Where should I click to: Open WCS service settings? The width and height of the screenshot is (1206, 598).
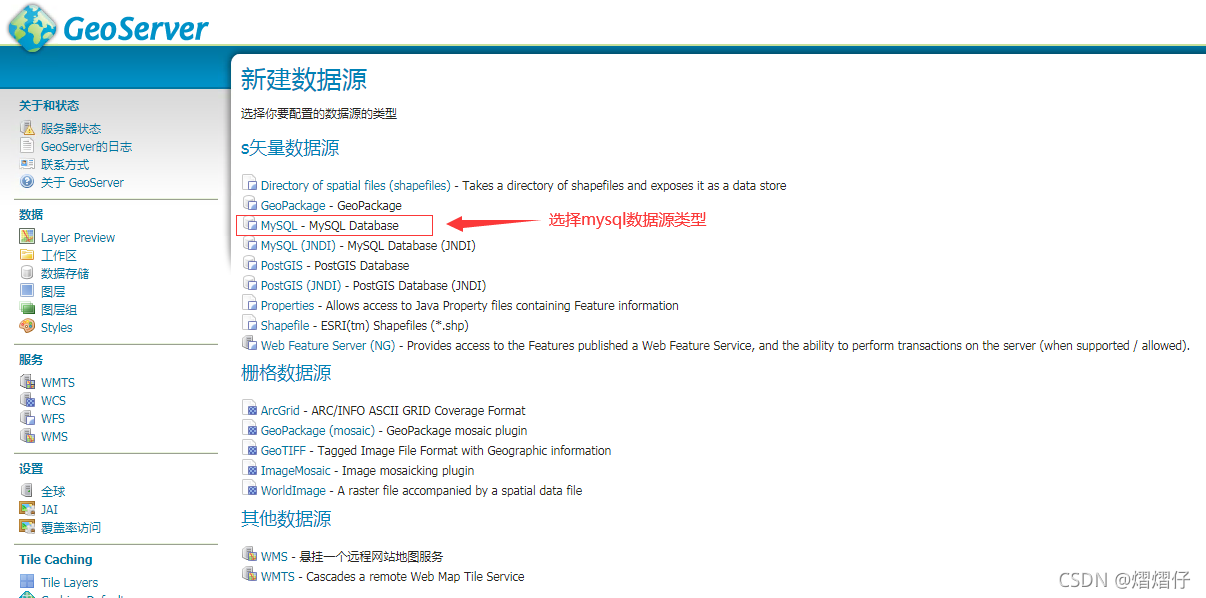(x=55, y=399)
